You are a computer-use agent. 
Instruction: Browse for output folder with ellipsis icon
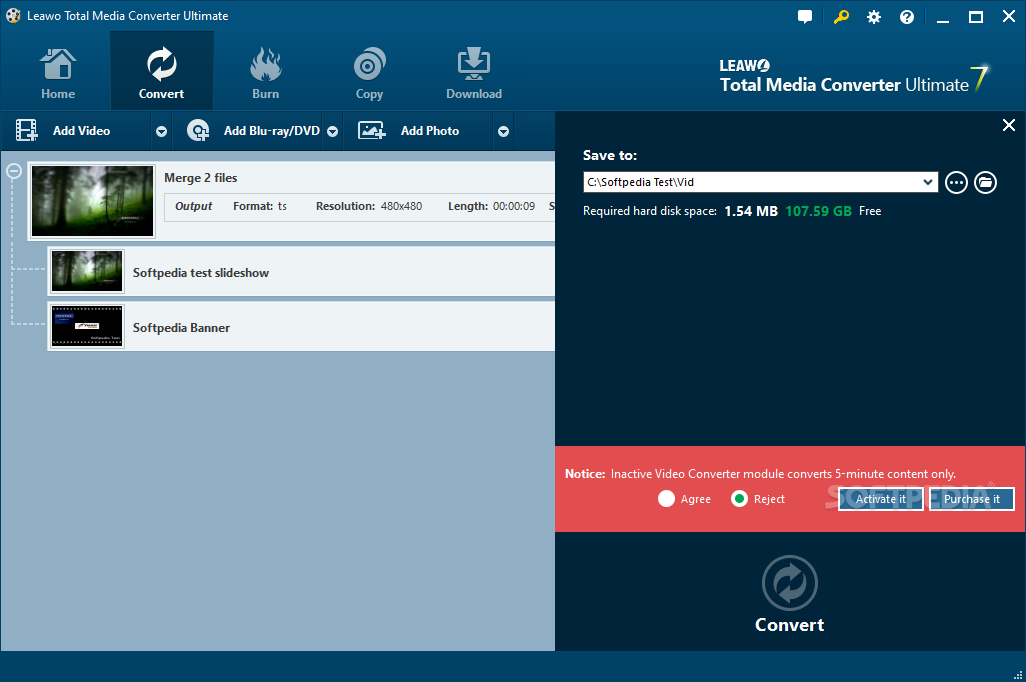pyautogui.click(x=956, y=182)
